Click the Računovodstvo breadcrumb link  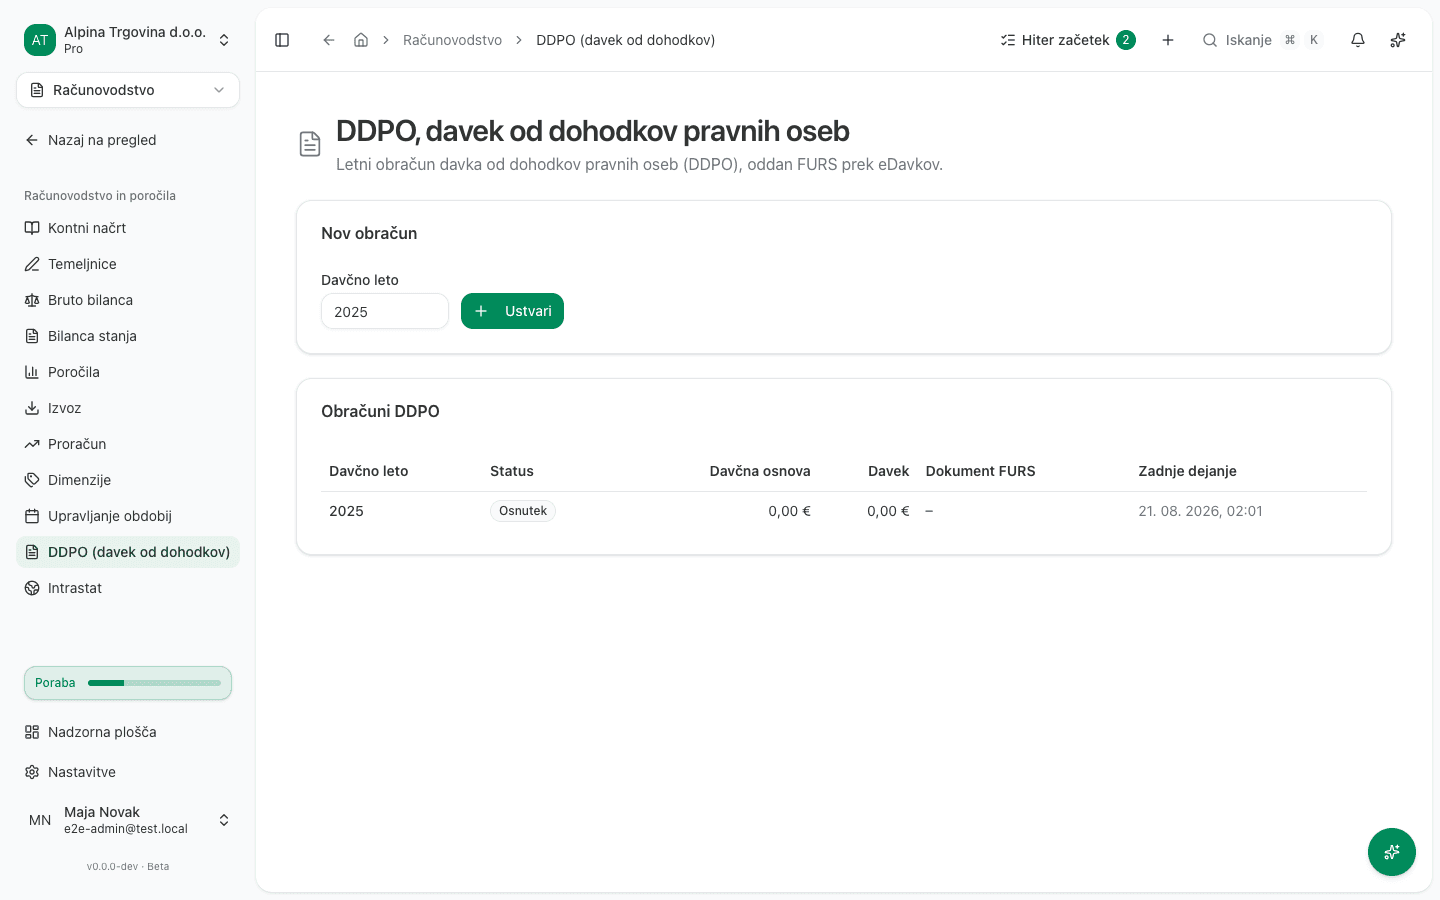(452, 40)
